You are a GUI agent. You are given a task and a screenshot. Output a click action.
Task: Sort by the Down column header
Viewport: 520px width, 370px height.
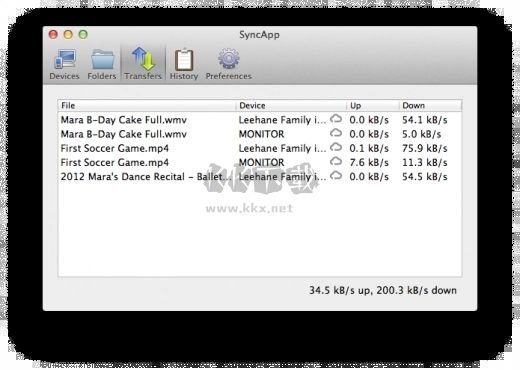[430, 105]
